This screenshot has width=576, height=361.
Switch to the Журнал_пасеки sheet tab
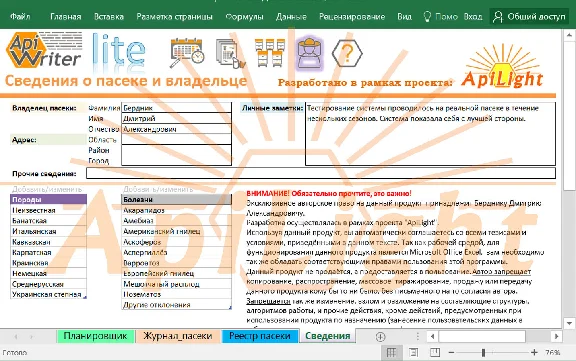pos(178,336)
